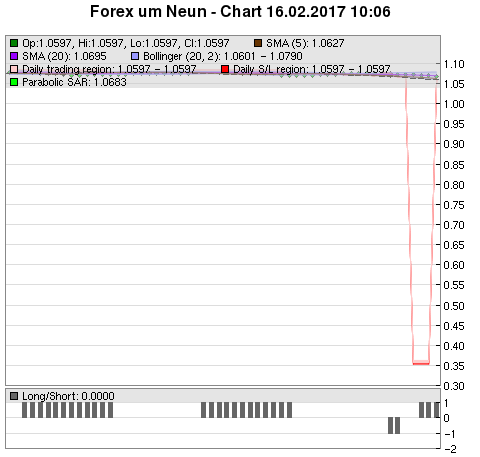Click the 0.45 price axis label
Viewport: 480px width, 457px height.
pyautogui.click(x=454, y=326)
